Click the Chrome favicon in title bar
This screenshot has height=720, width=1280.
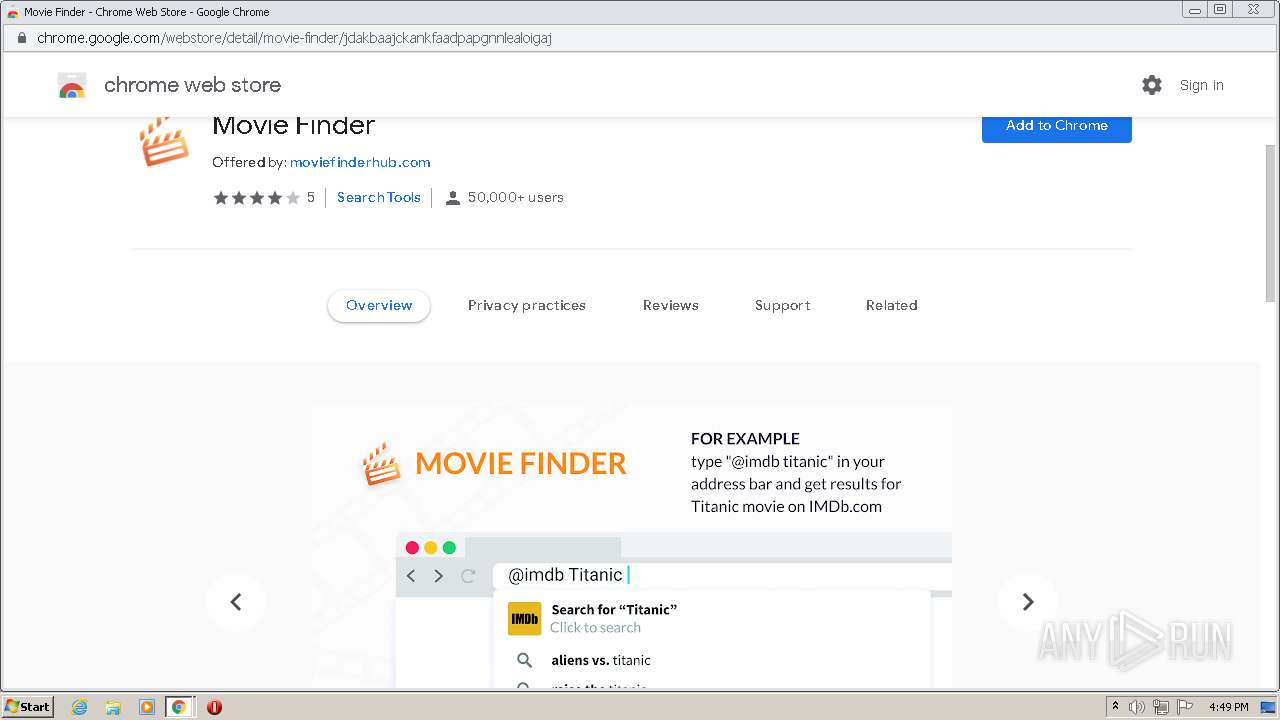tap(12, 12)
